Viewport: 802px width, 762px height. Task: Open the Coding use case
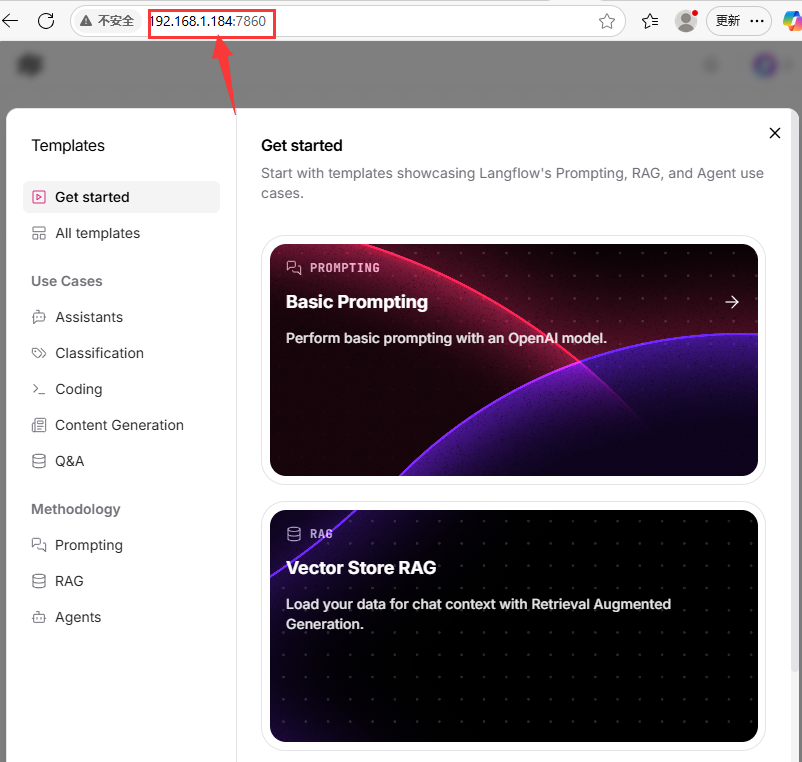122,389
